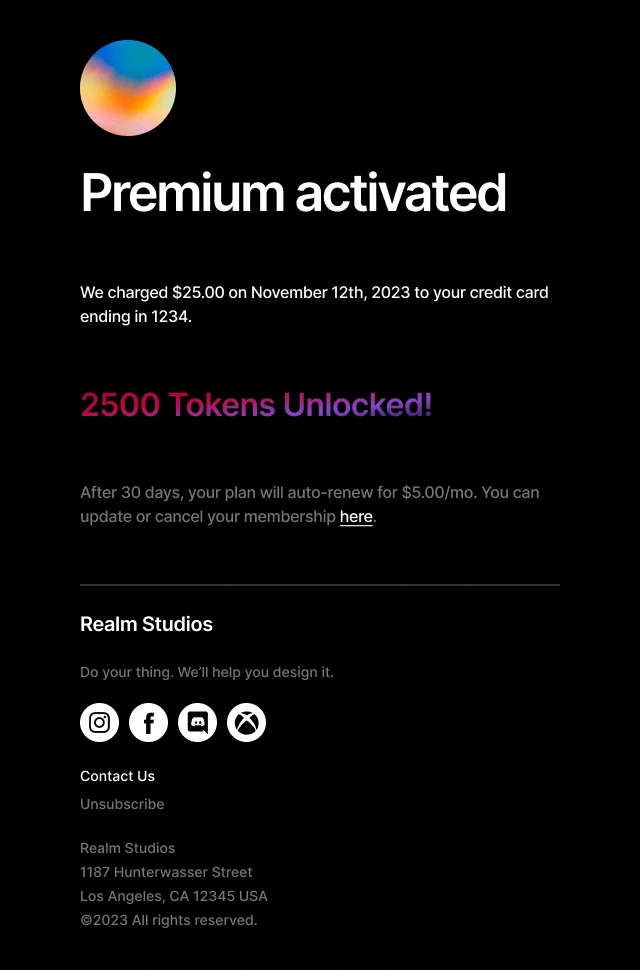Open the Facebook social icon
Screen dimensions: 640x970
click(148, 722)
